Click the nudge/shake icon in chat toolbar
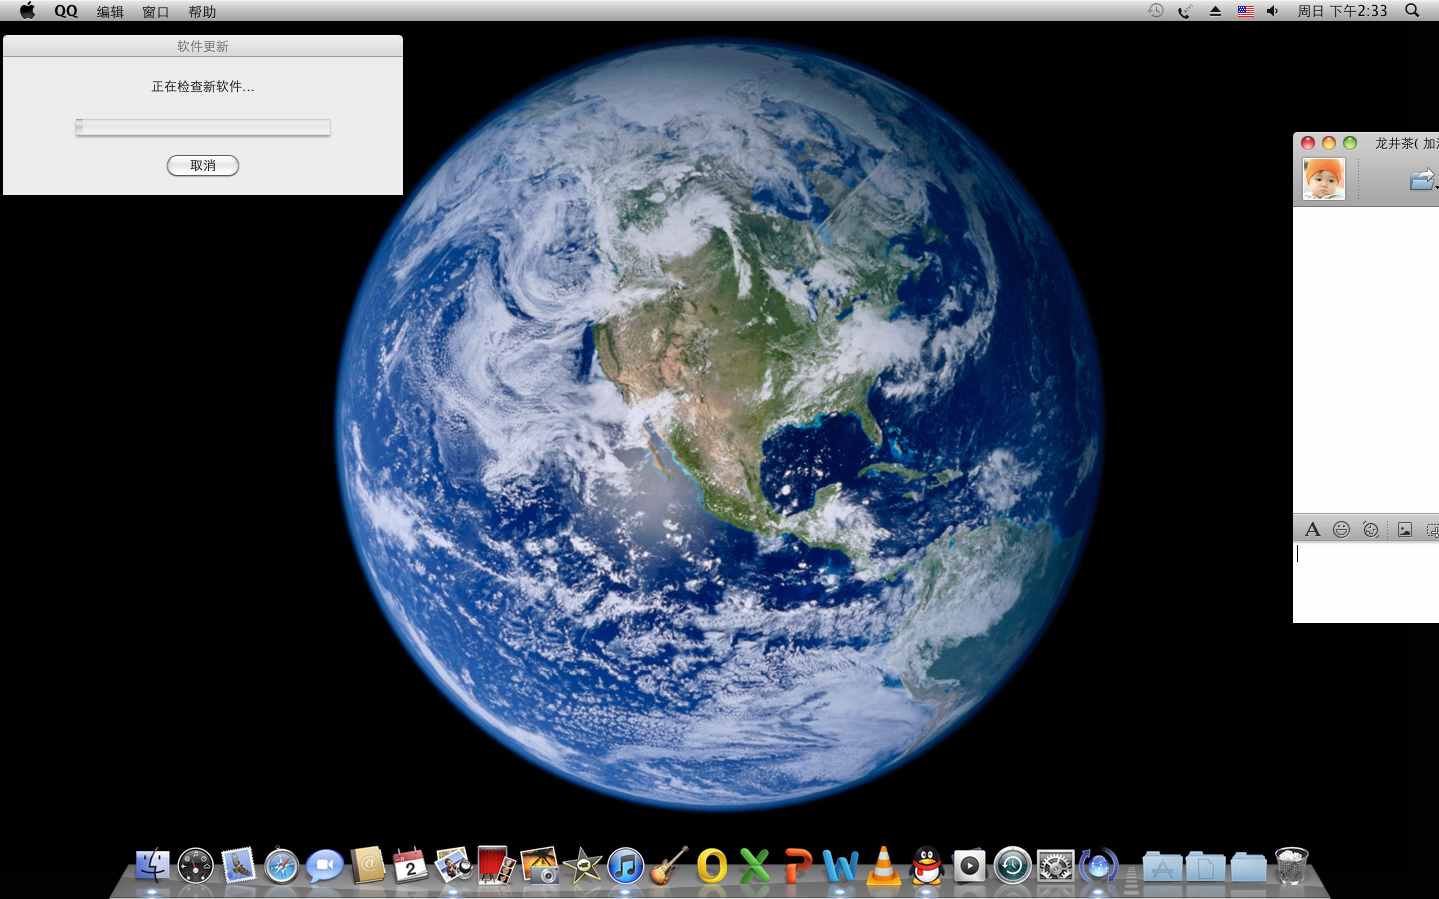The height and width of the screenshot is (899, 1439). (1371, 530)
